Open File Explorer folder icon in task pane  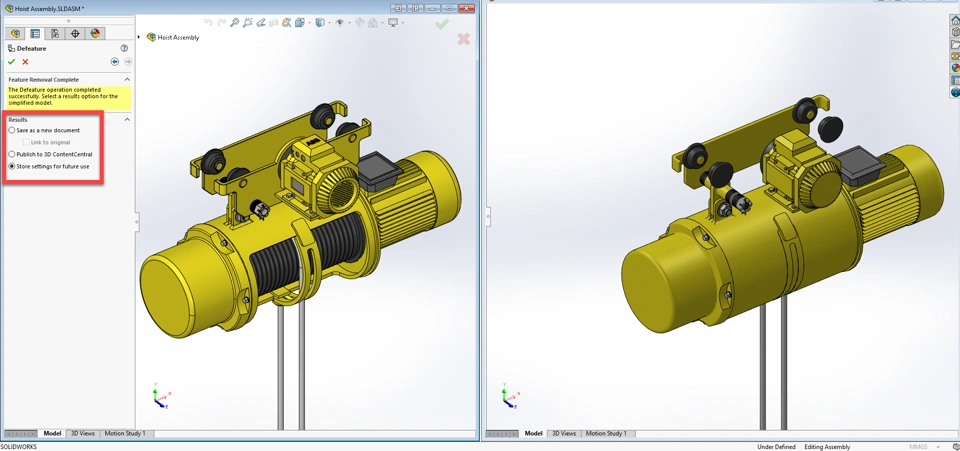(x=955, y=44)
